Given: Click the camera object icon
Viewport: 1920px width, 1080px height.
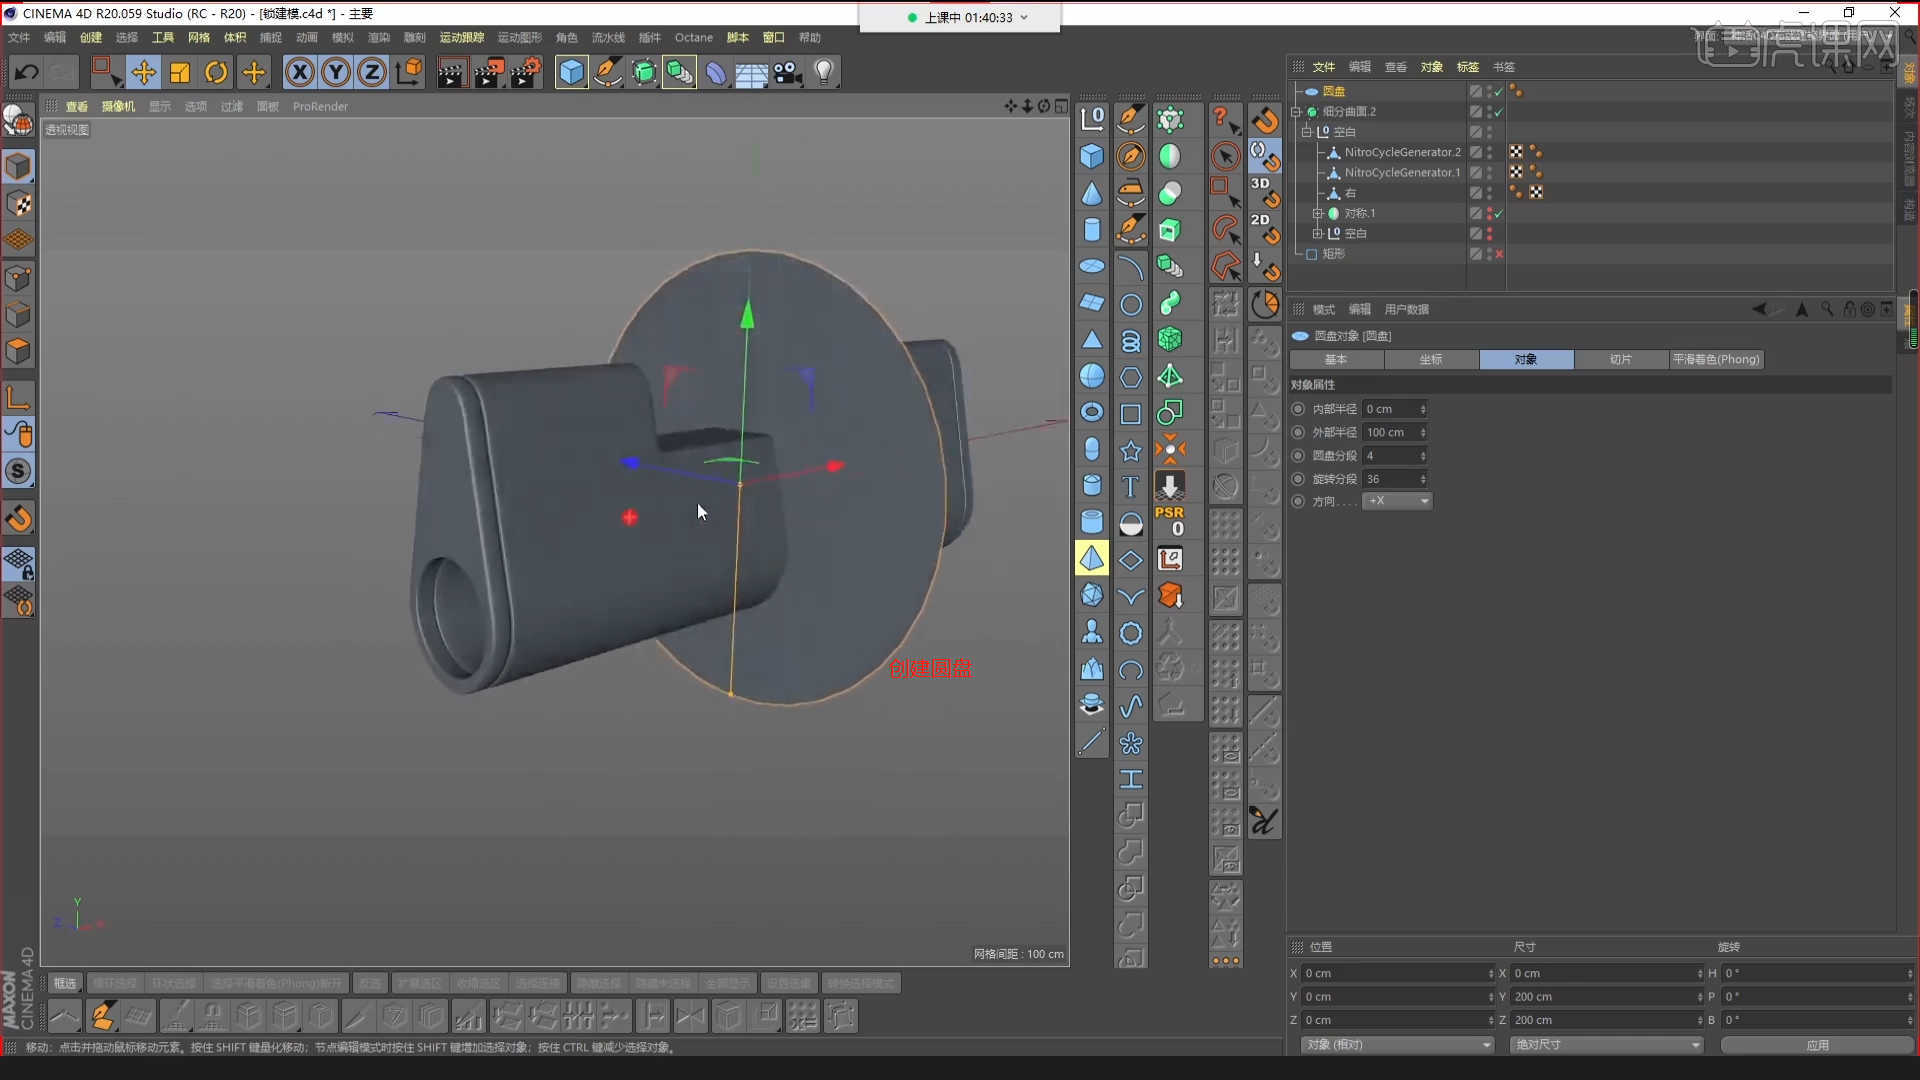Looking at the screenshot, I should tap(788, 72).
